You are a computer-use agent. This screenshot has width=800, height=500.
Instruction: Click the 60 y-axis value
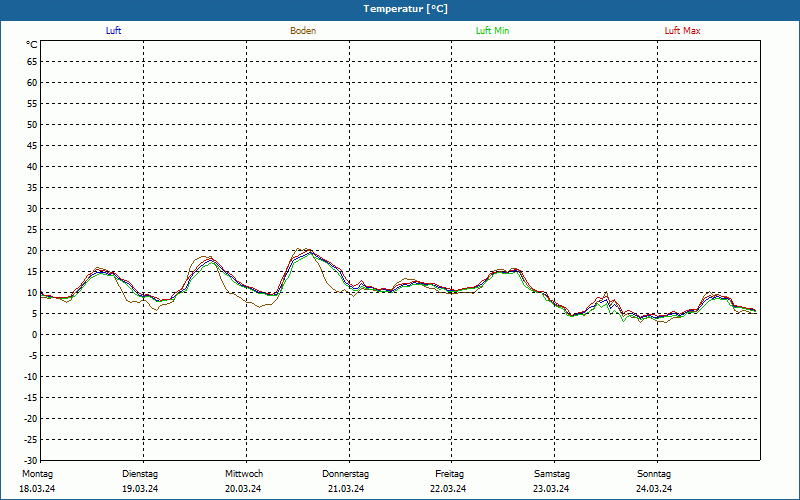coord(32,83)
